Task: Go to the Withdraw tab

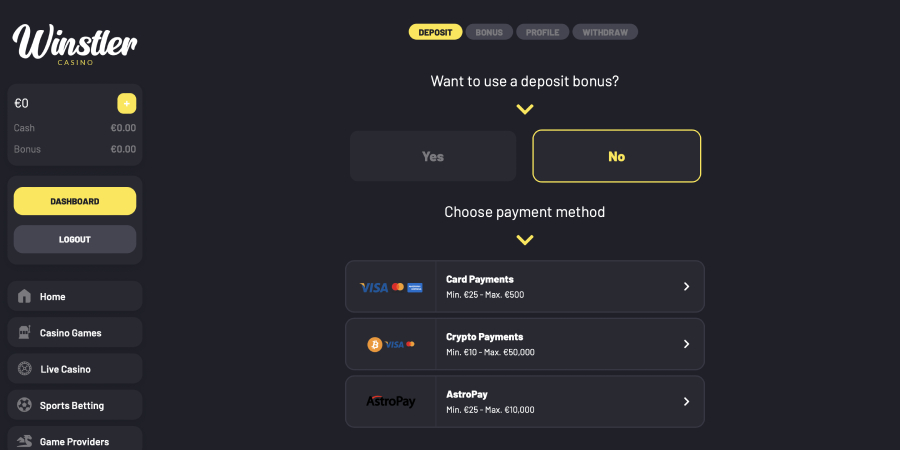Action: (x=605, y=32)
